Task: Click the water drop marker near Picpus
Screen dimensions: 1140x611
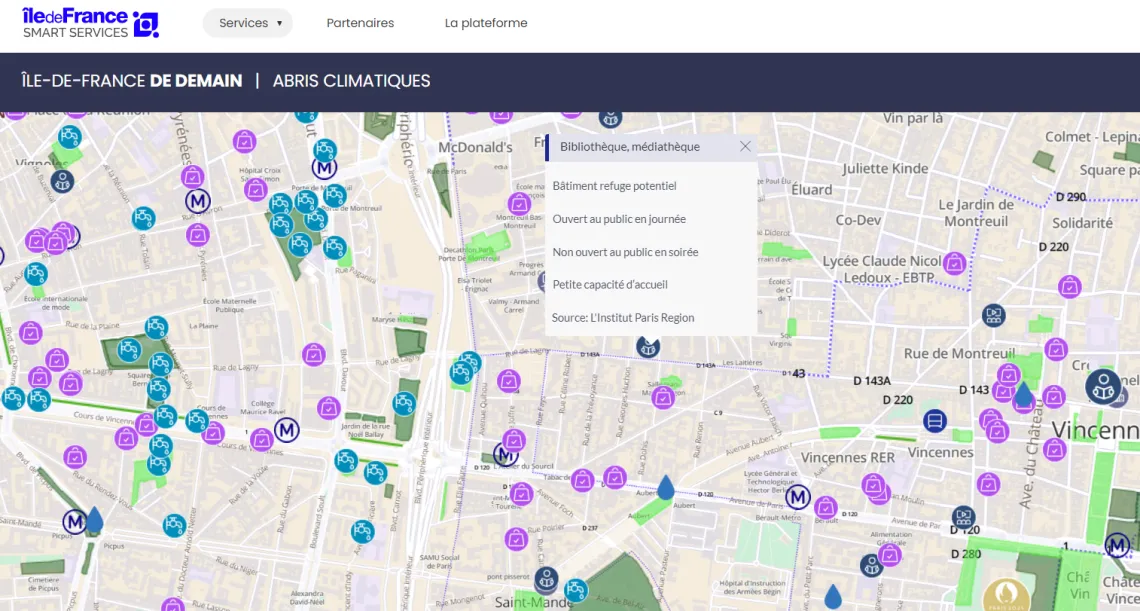Action: click(x=94, y=519)
